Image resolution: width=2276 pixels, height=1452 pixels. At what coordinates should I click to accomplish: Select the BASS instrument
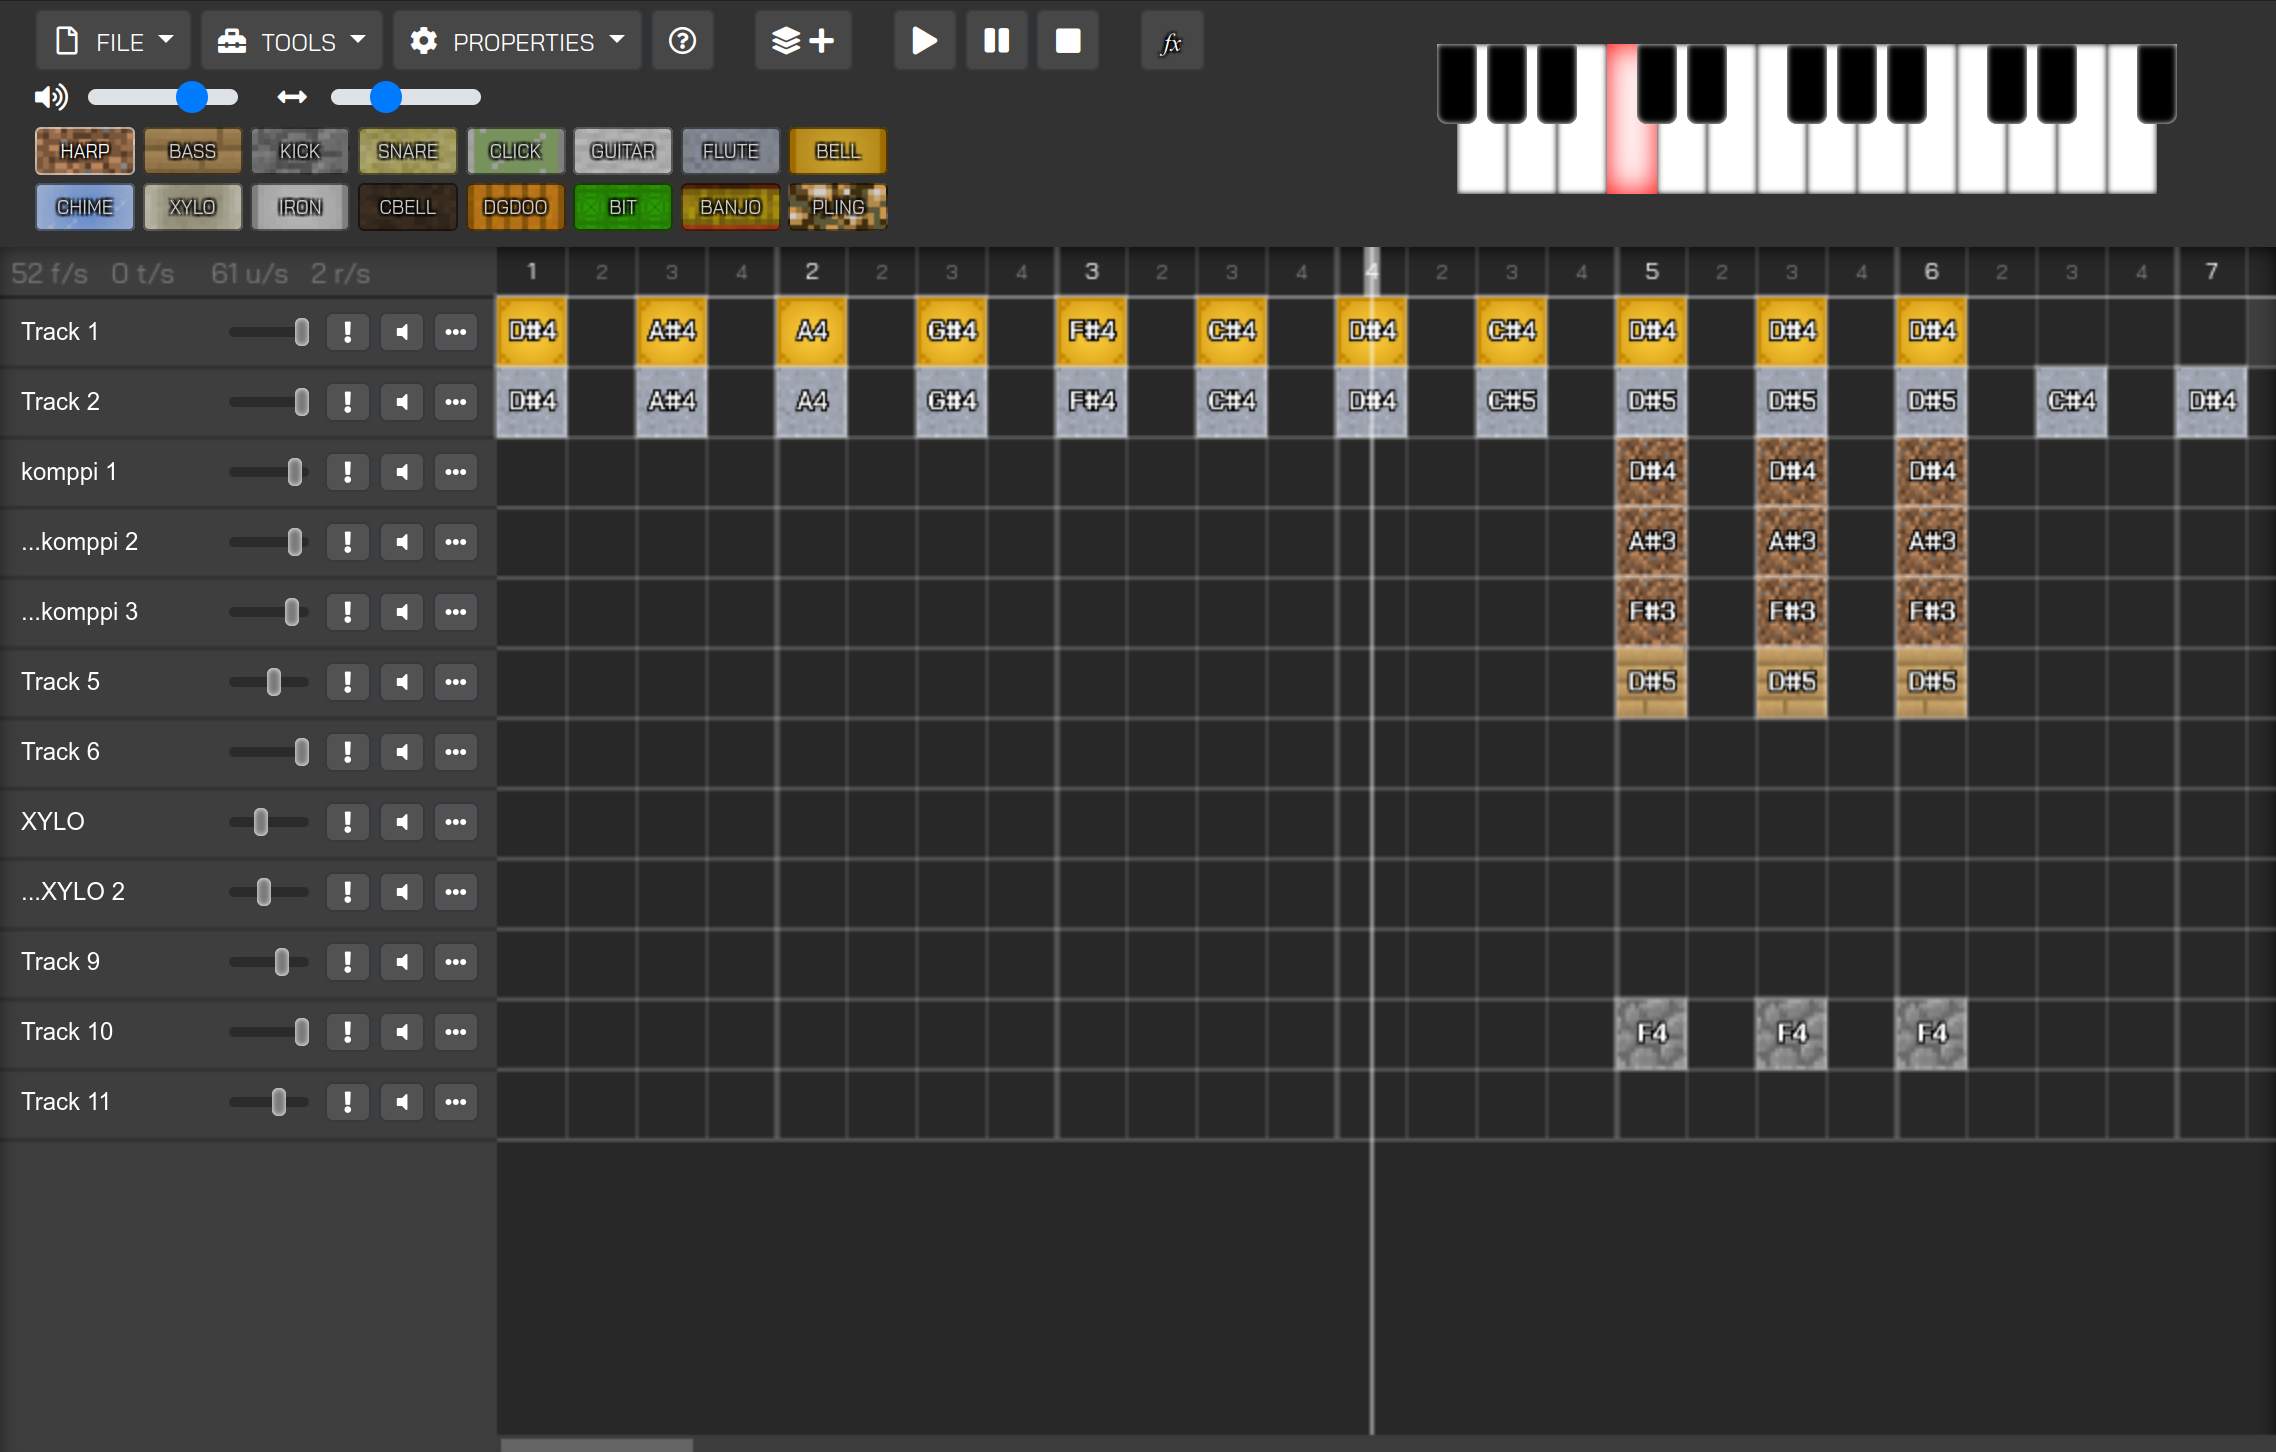coord(192,151)
